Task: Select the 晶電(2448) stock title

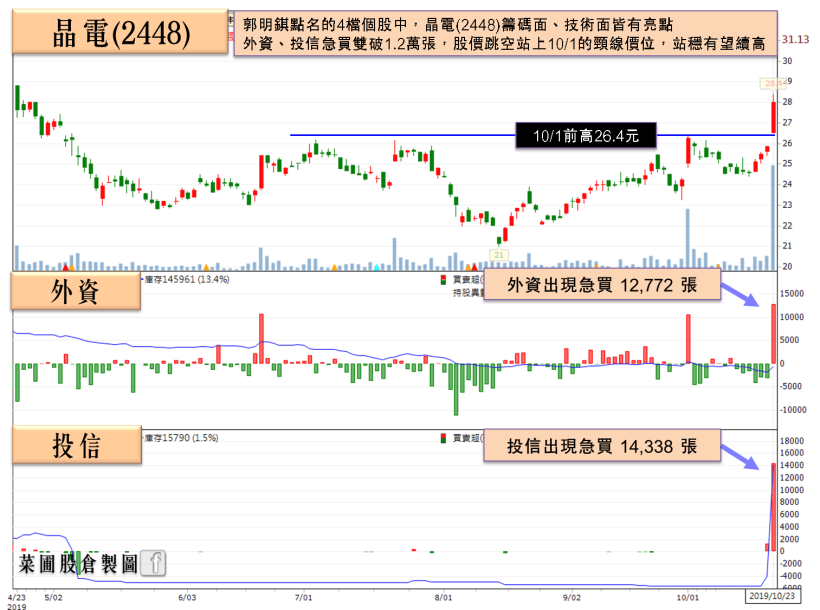Action: (121, 35)
